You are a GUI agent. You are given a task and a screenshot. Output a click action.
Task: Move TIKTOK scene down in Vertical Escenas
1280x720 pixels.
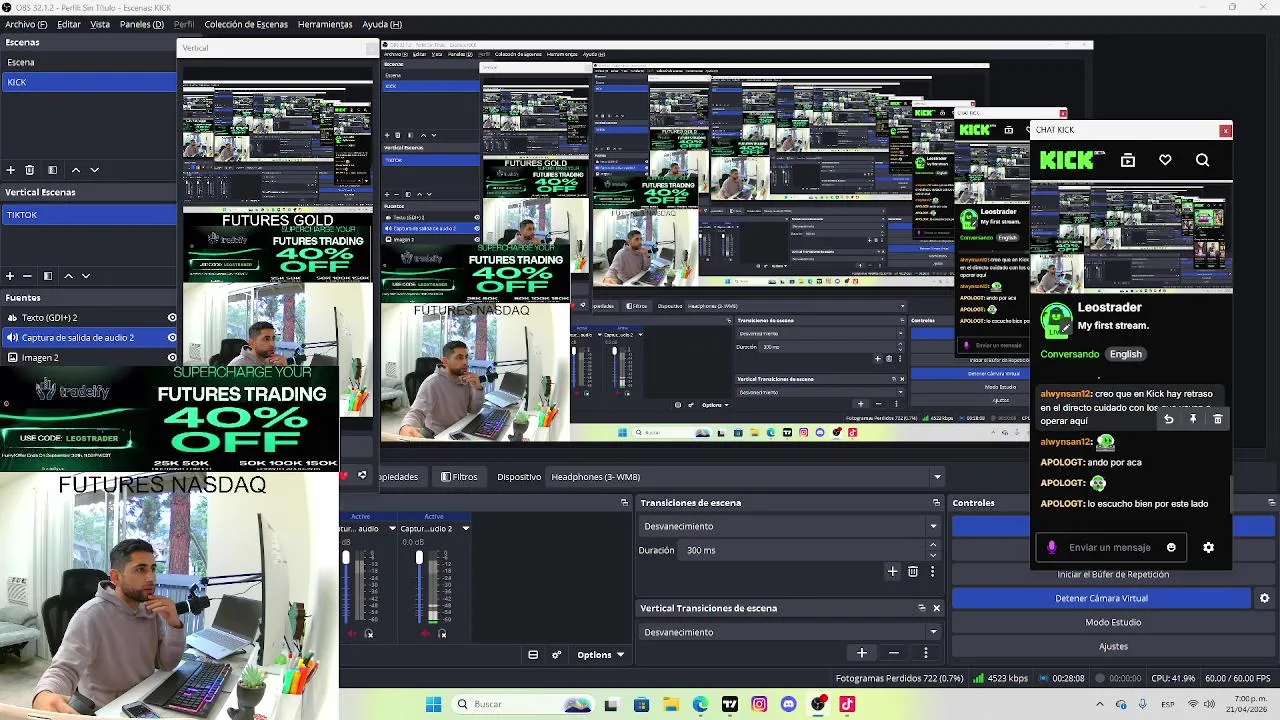pyautogui.click(x=86, y=276)
